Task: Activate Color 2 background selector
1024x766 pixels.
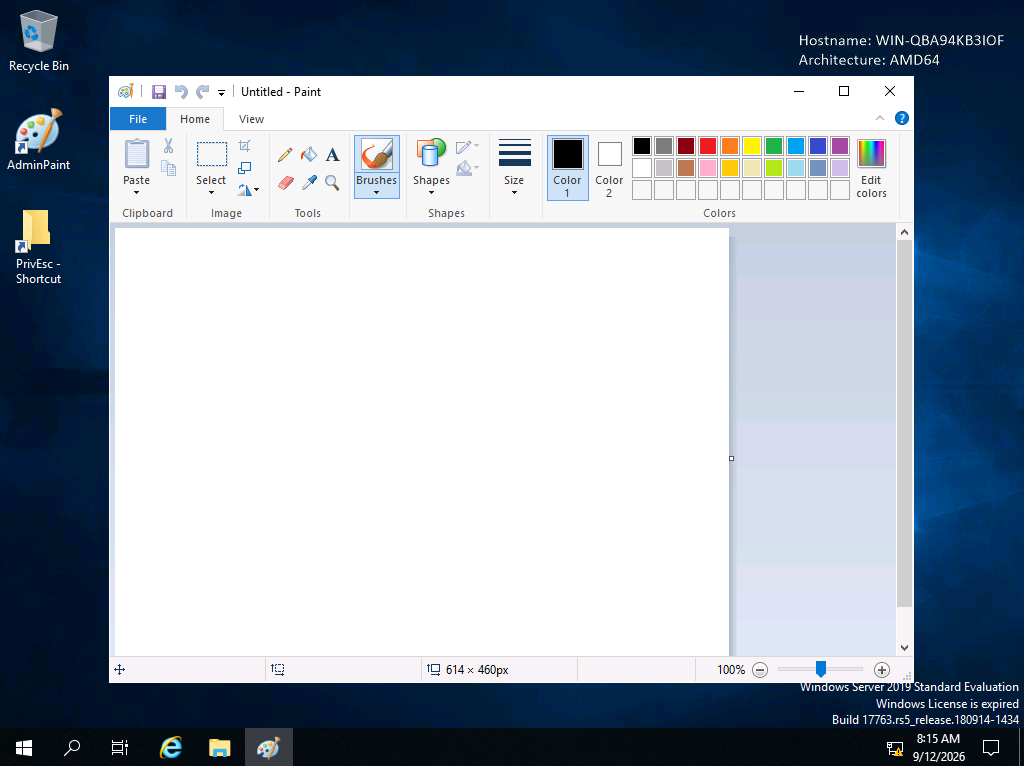Action: [x=609, y=168]
